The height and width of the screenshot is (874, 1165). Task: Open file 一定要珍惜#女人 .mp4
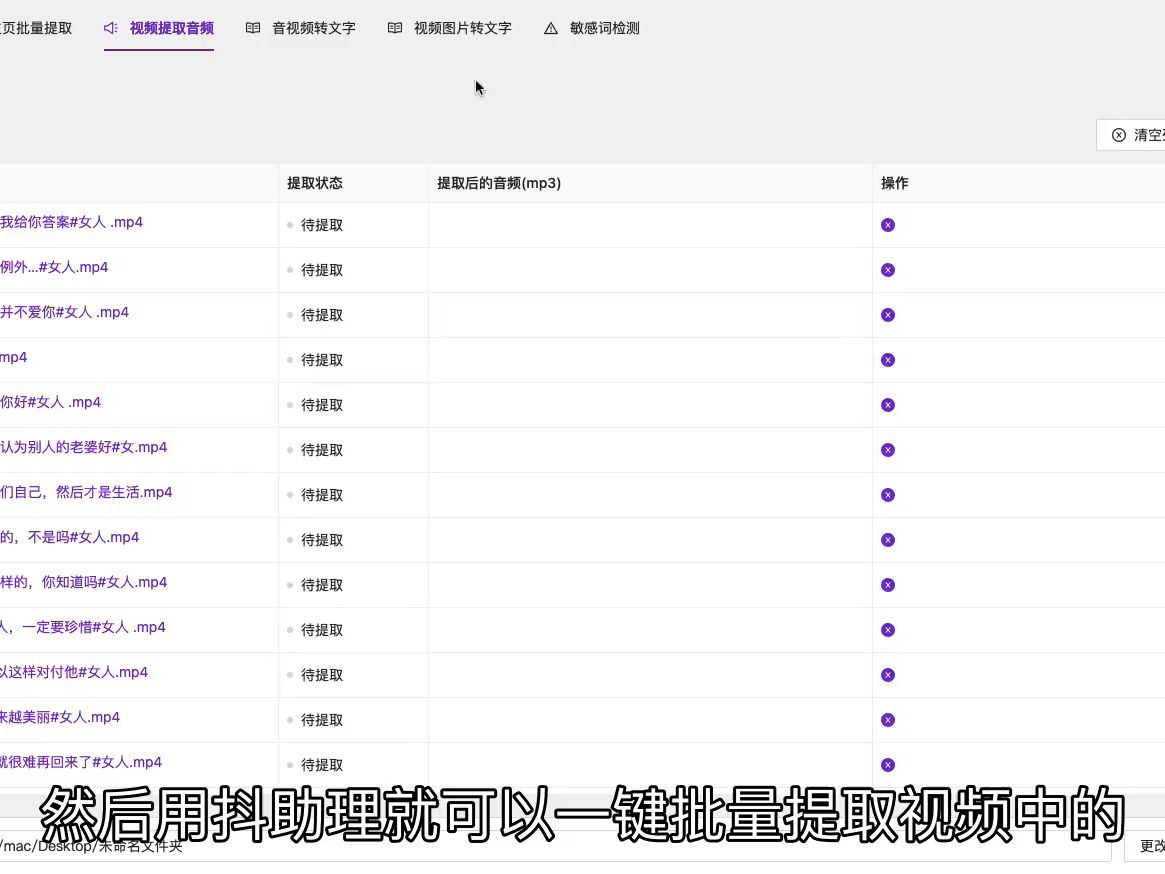tap(83, 627)
